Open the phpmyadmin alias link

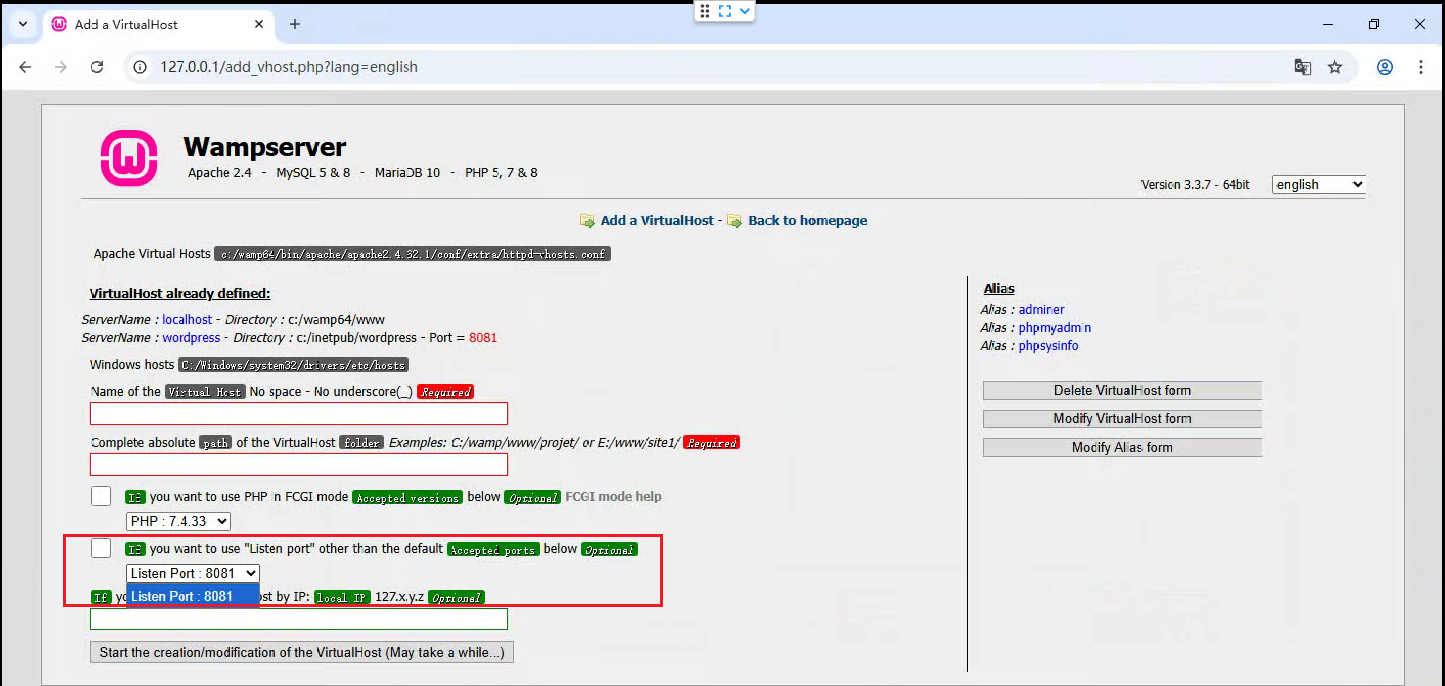(x=1055, y=328)
